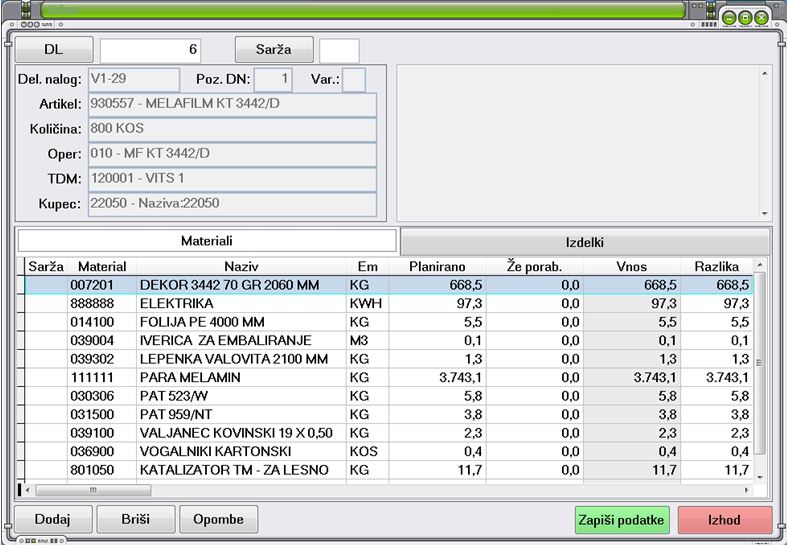The width and height of the screenshot is (787, 545).
Task: Click the materials table up scroll arrow
Action: 760,265
